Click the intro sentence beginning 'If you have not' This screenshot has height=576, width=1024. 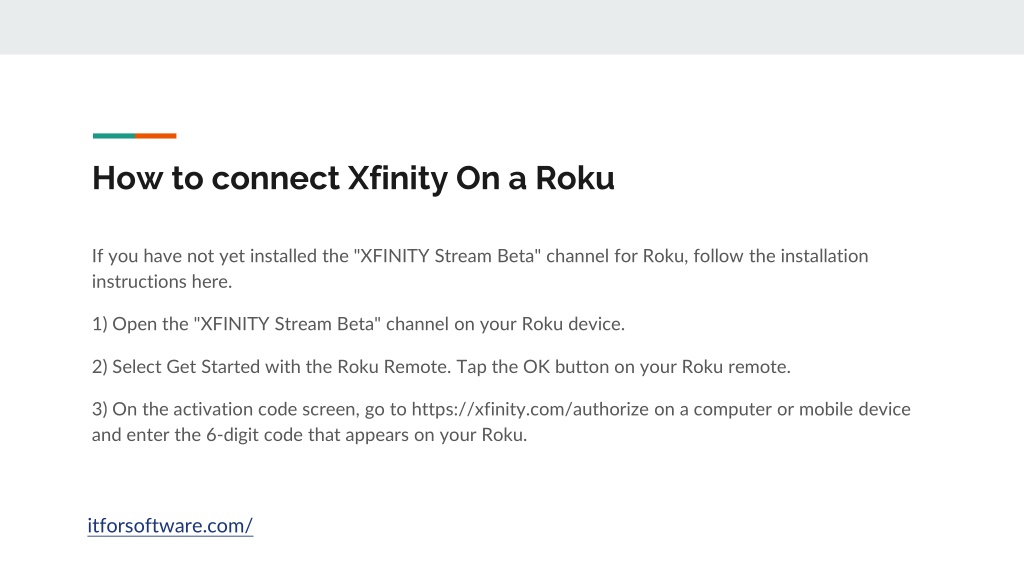pyautogui.click(x=480, y=268)
